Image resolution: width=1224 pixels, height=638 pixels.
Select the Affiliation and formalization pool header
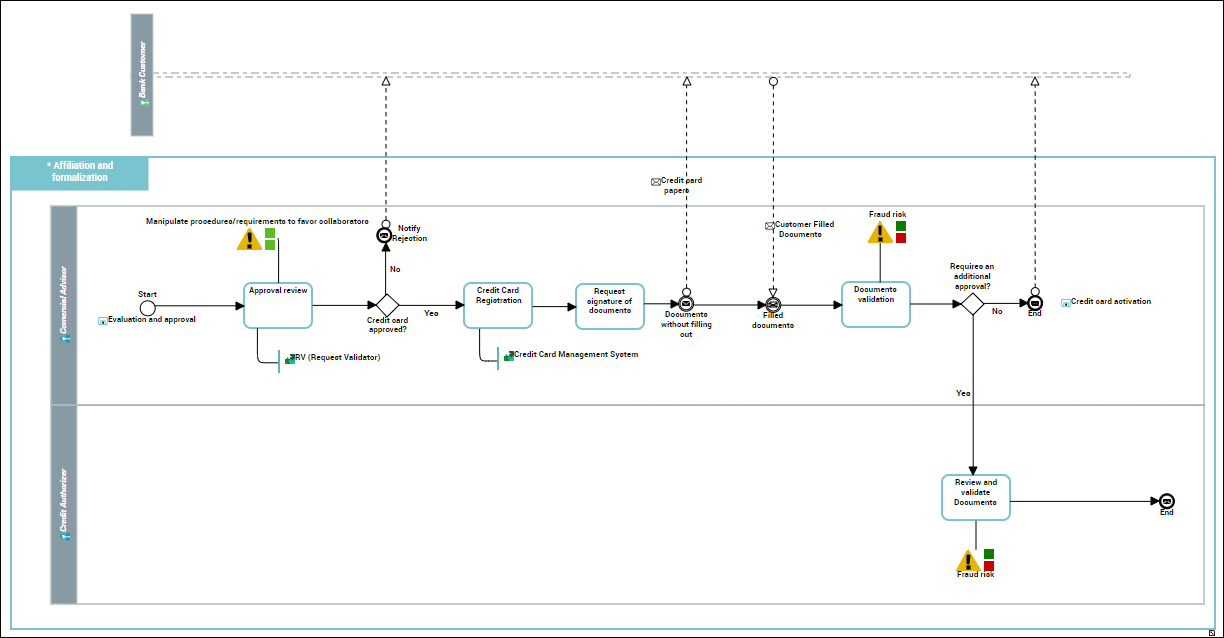[80, 173]
